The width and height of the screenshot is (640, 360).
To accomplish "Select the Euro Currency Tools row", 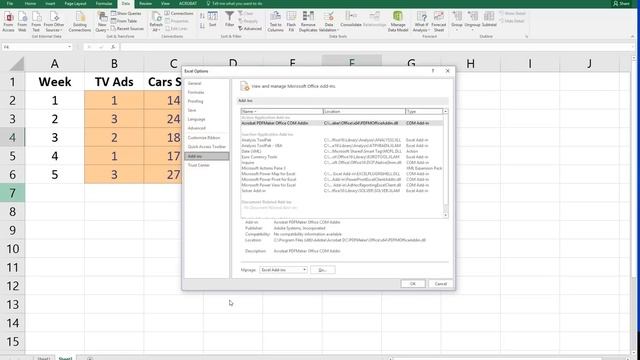I will [x=342, y=157].
